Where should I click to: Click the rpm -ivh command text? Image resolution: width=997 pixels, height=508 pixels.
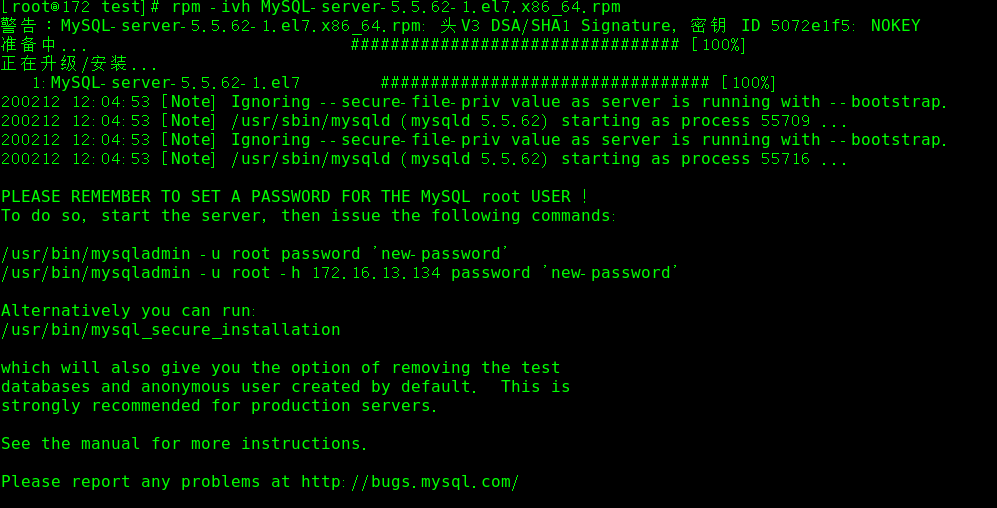pyautogui.click(x=396, y=8)
